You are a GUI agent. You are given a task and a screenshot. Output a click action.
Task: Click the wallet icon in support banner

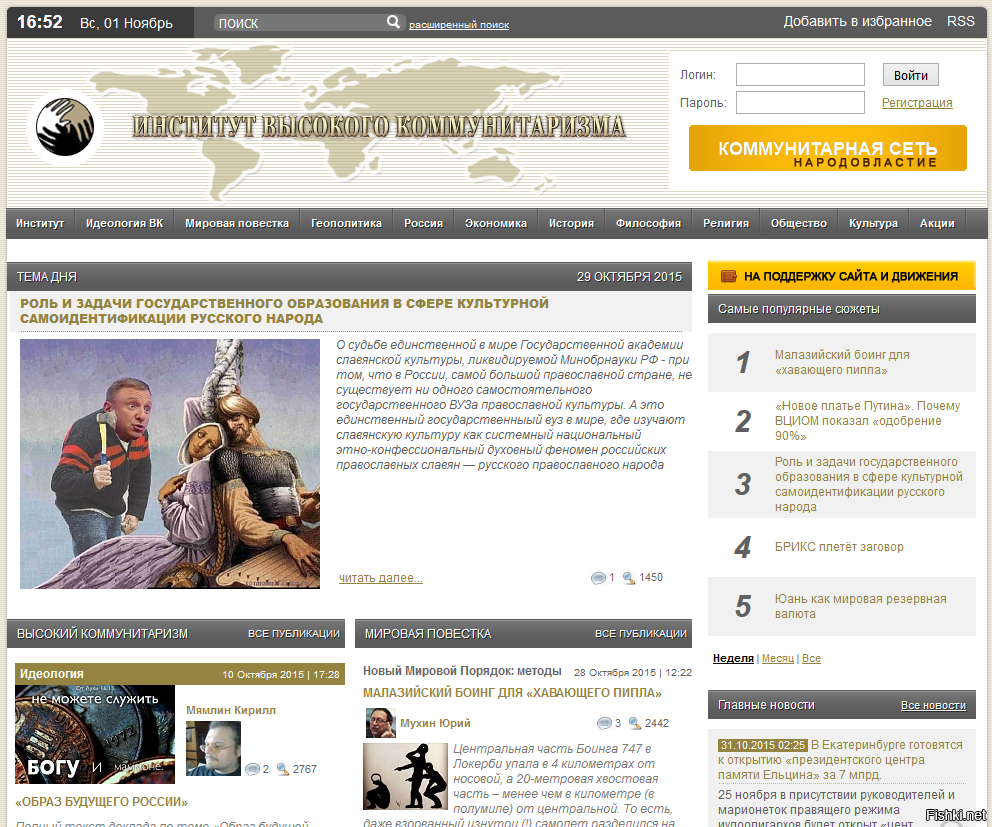(729, 276)
